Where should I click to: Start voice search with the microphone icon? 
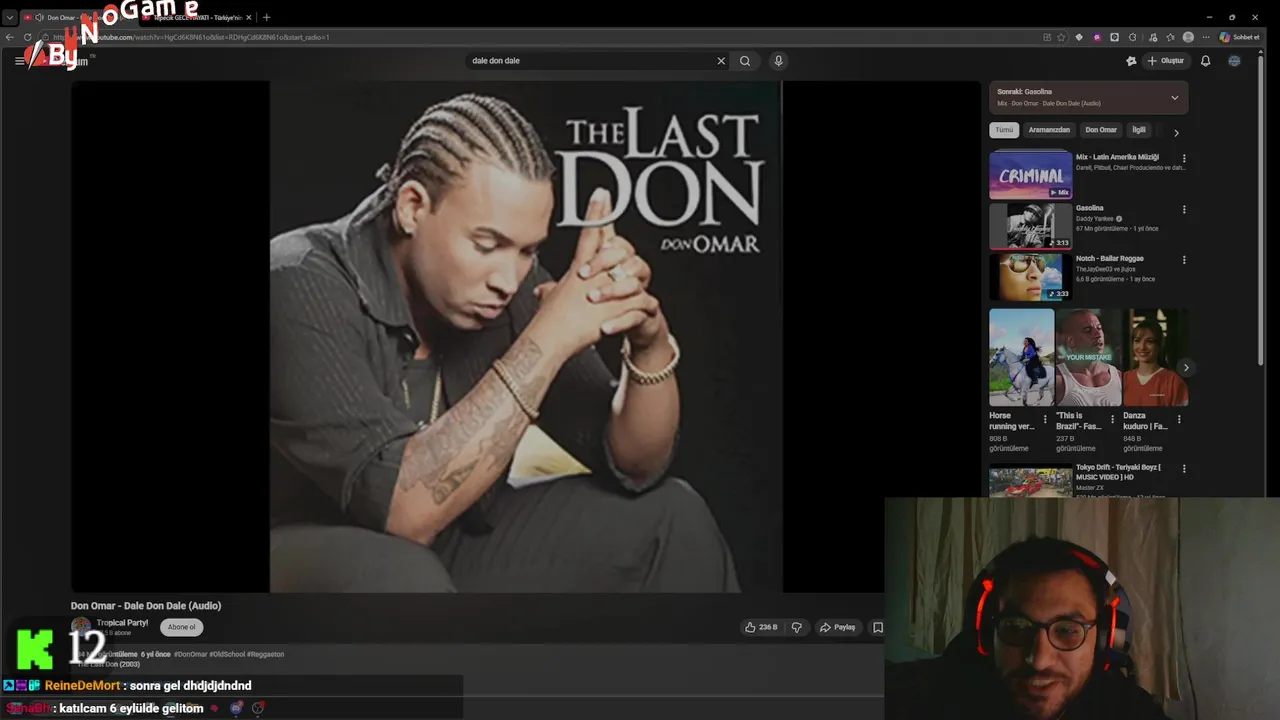[x=778, y=61]
